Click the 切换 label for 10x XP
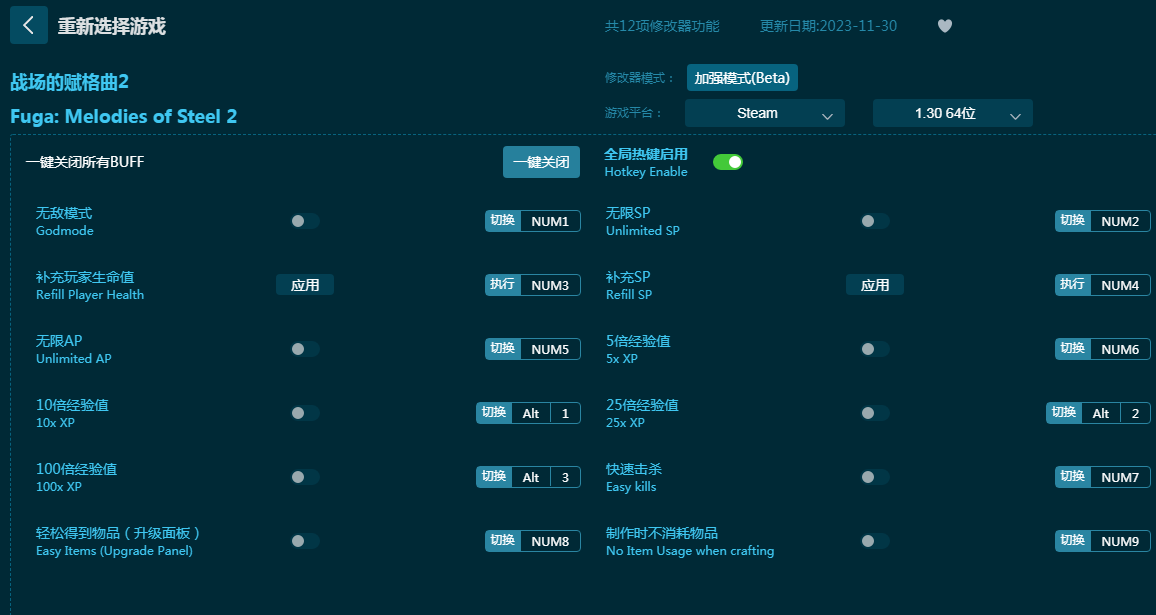The width and height of the screenshot is (1156, 615). click(x=494, y=412)
